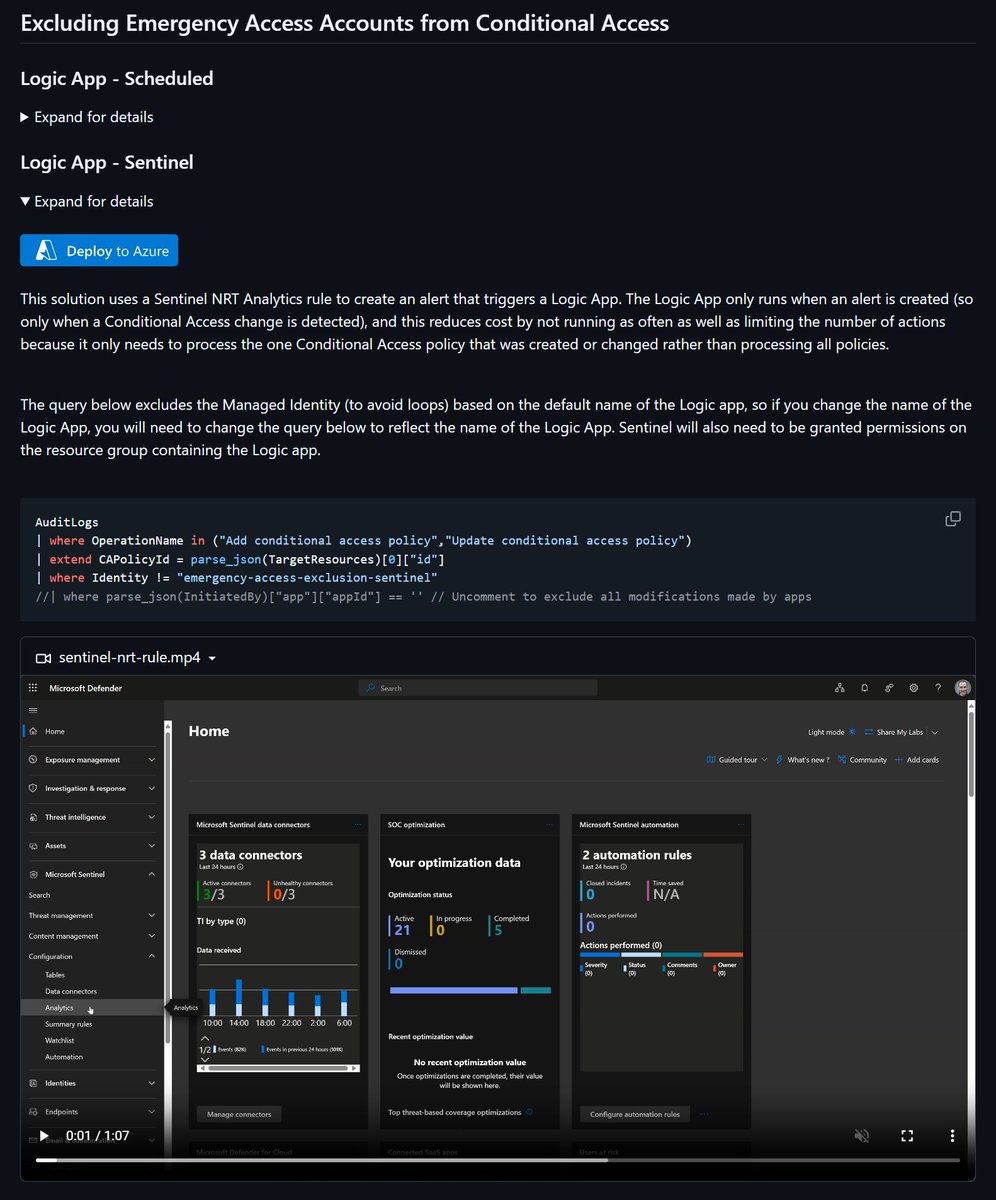Click What's new? link
Image resolution: width=996 pixels, height=1200 pixels.
point(802,760)
